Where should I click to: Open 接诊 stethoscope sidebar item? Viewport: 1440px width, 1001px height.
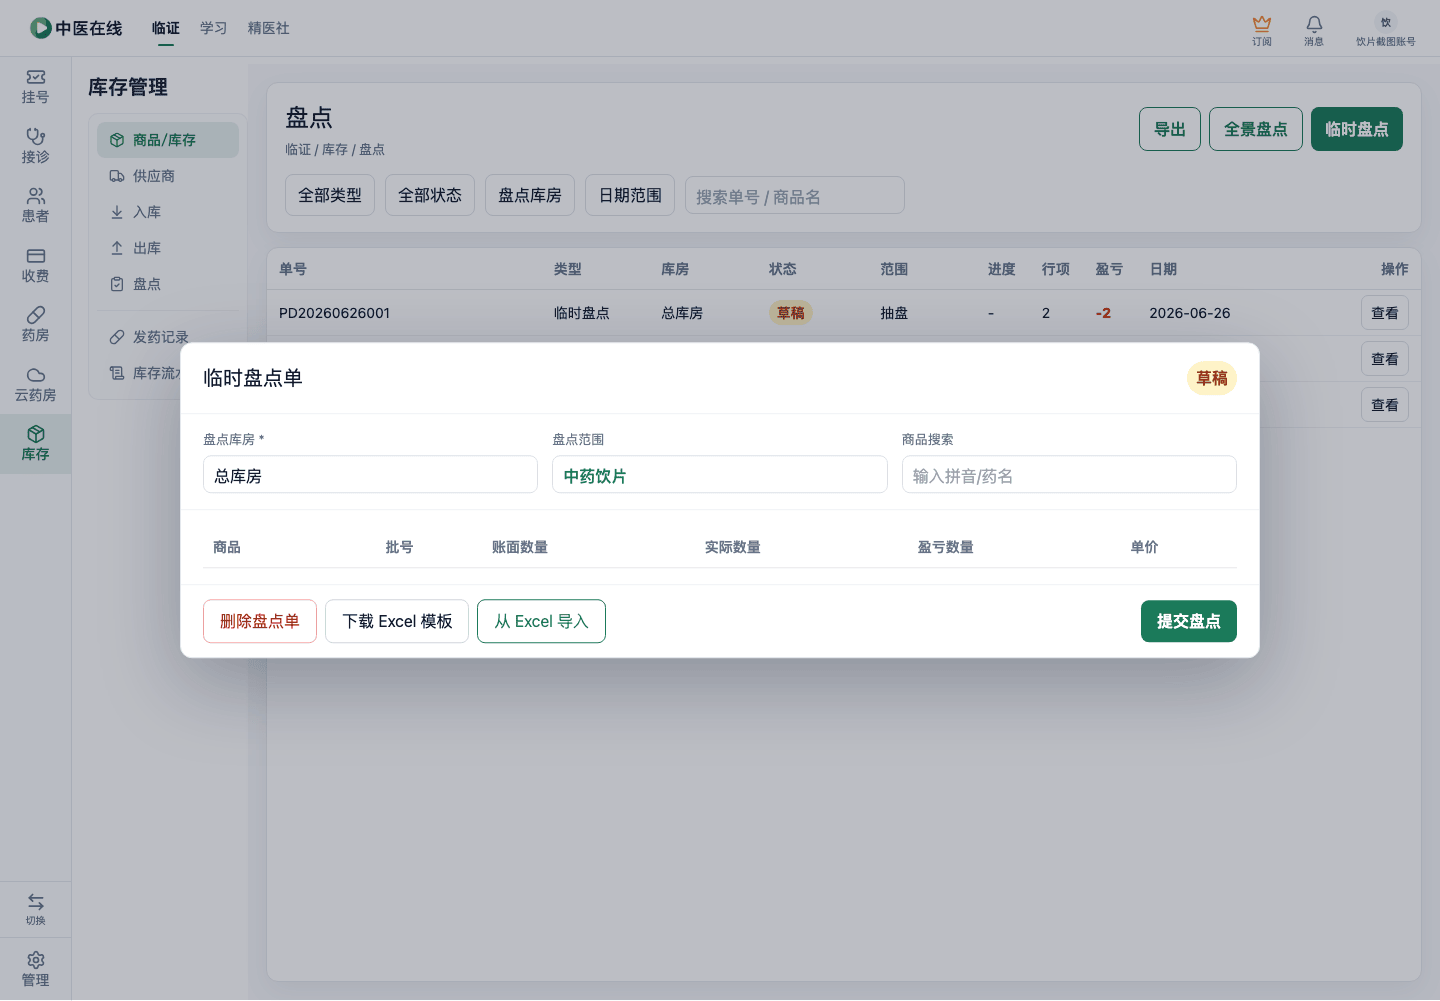35,146
